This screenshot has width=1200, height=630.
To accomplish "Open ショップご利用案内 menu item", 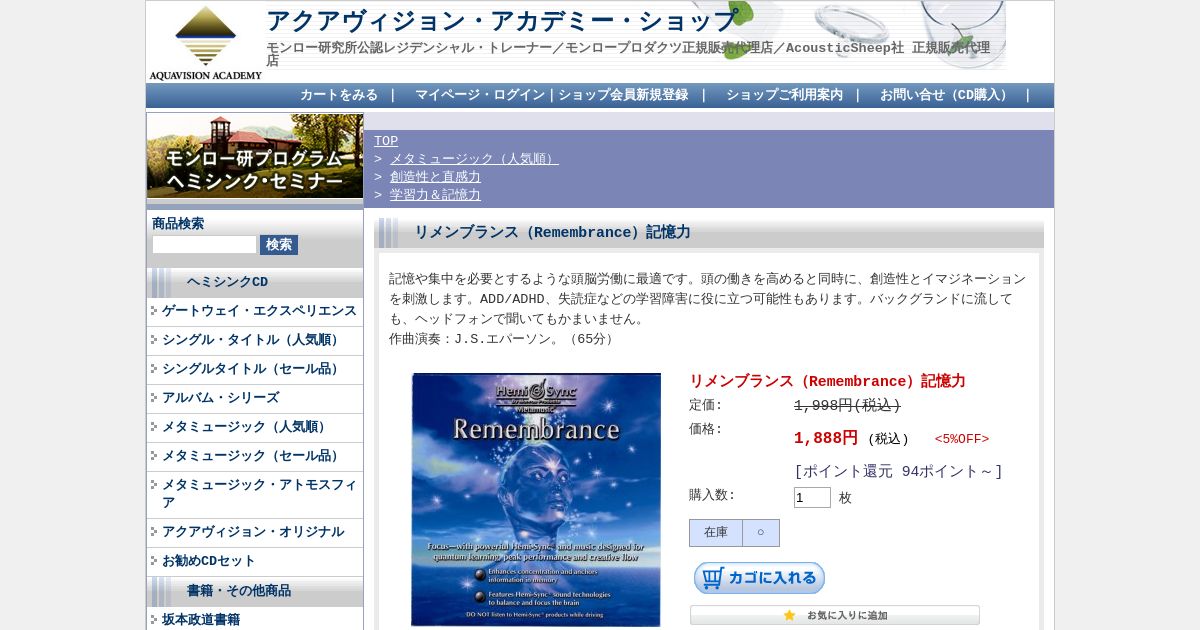I will point(784,95).
